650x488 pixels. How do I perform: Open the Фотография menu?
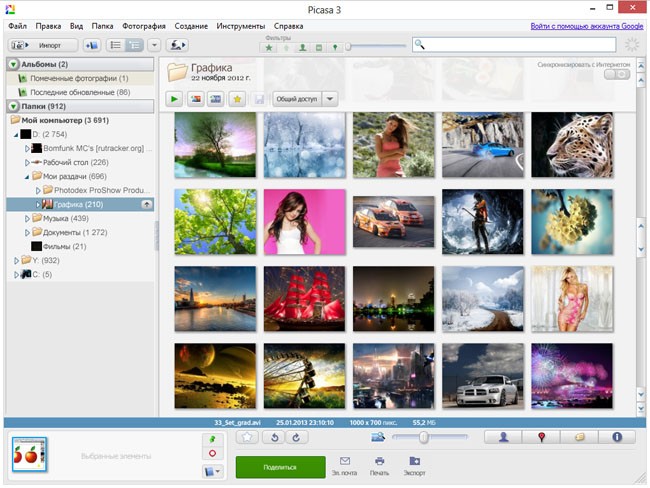coord(144,26)
